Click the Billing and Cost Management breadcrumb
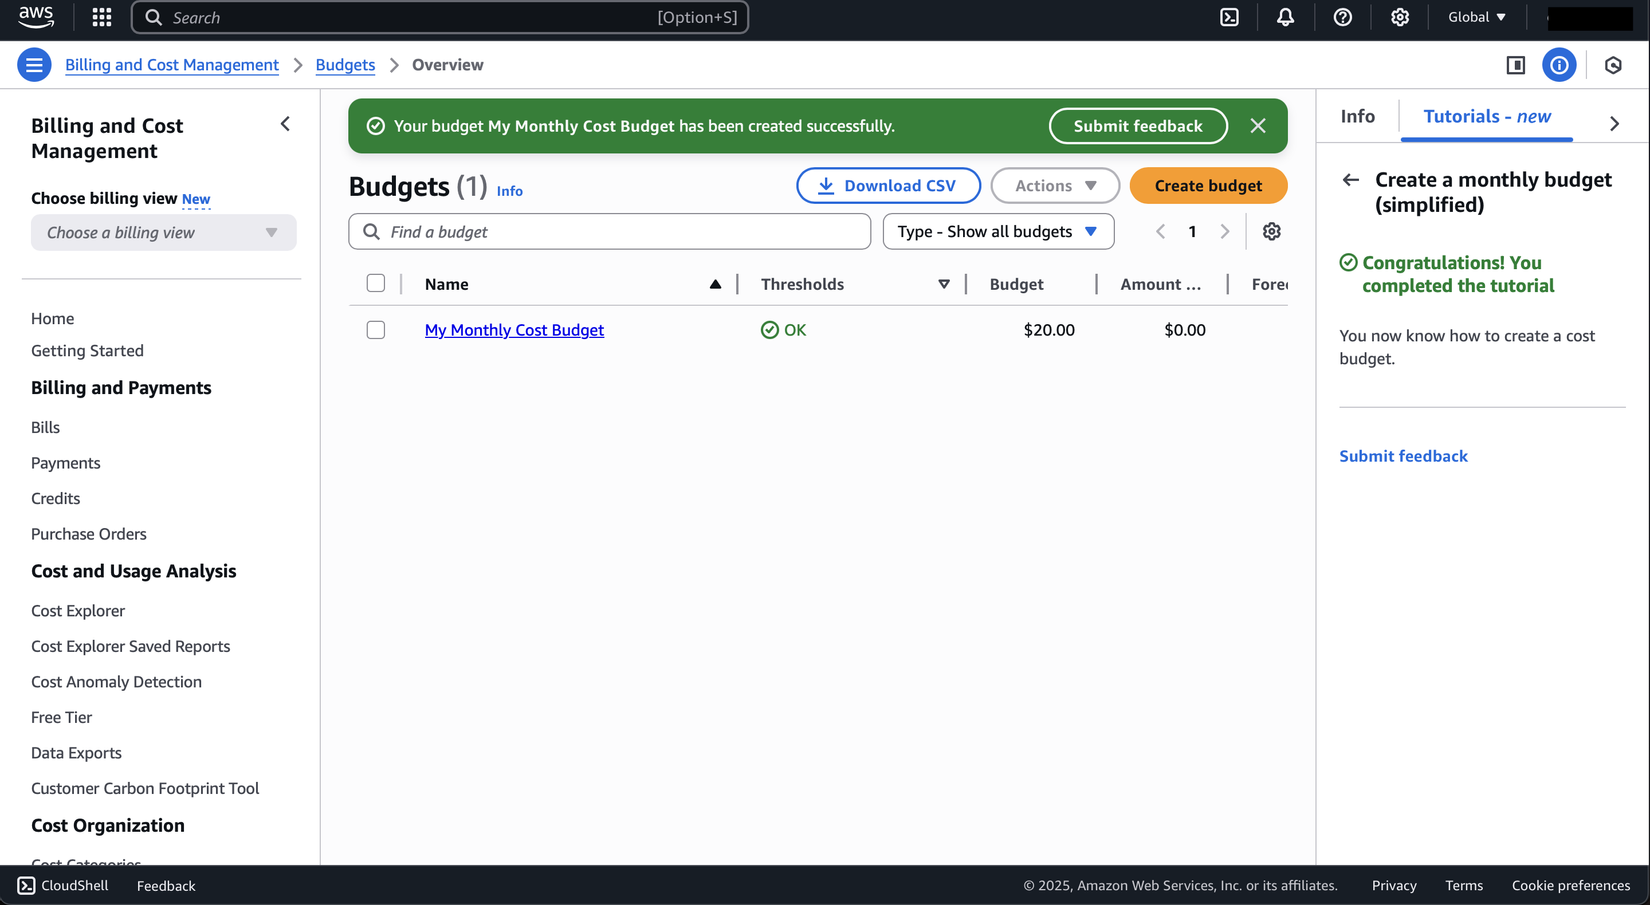Viewport: 1650px width, 905px height. pos(172,65)
